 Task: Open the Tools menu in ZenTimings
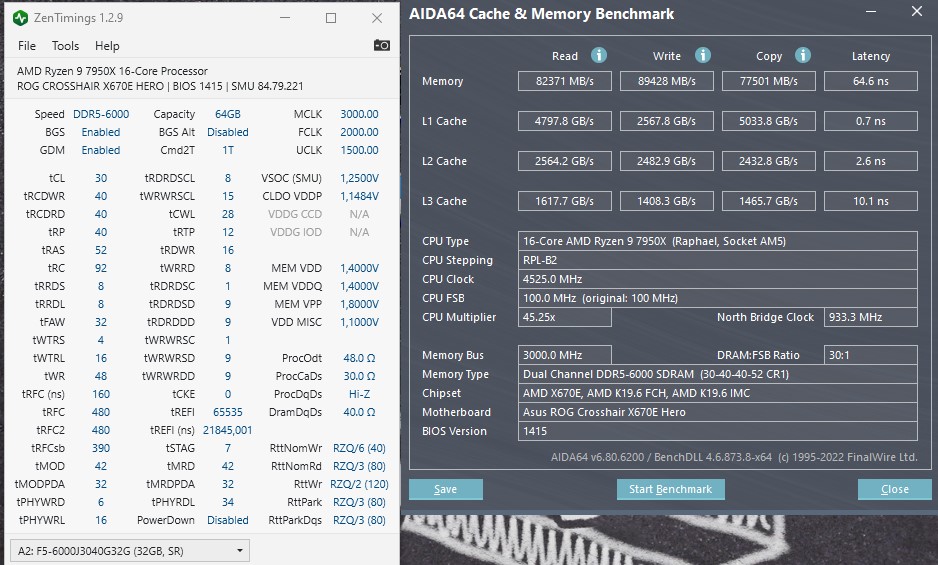click(x=65, y=46)
